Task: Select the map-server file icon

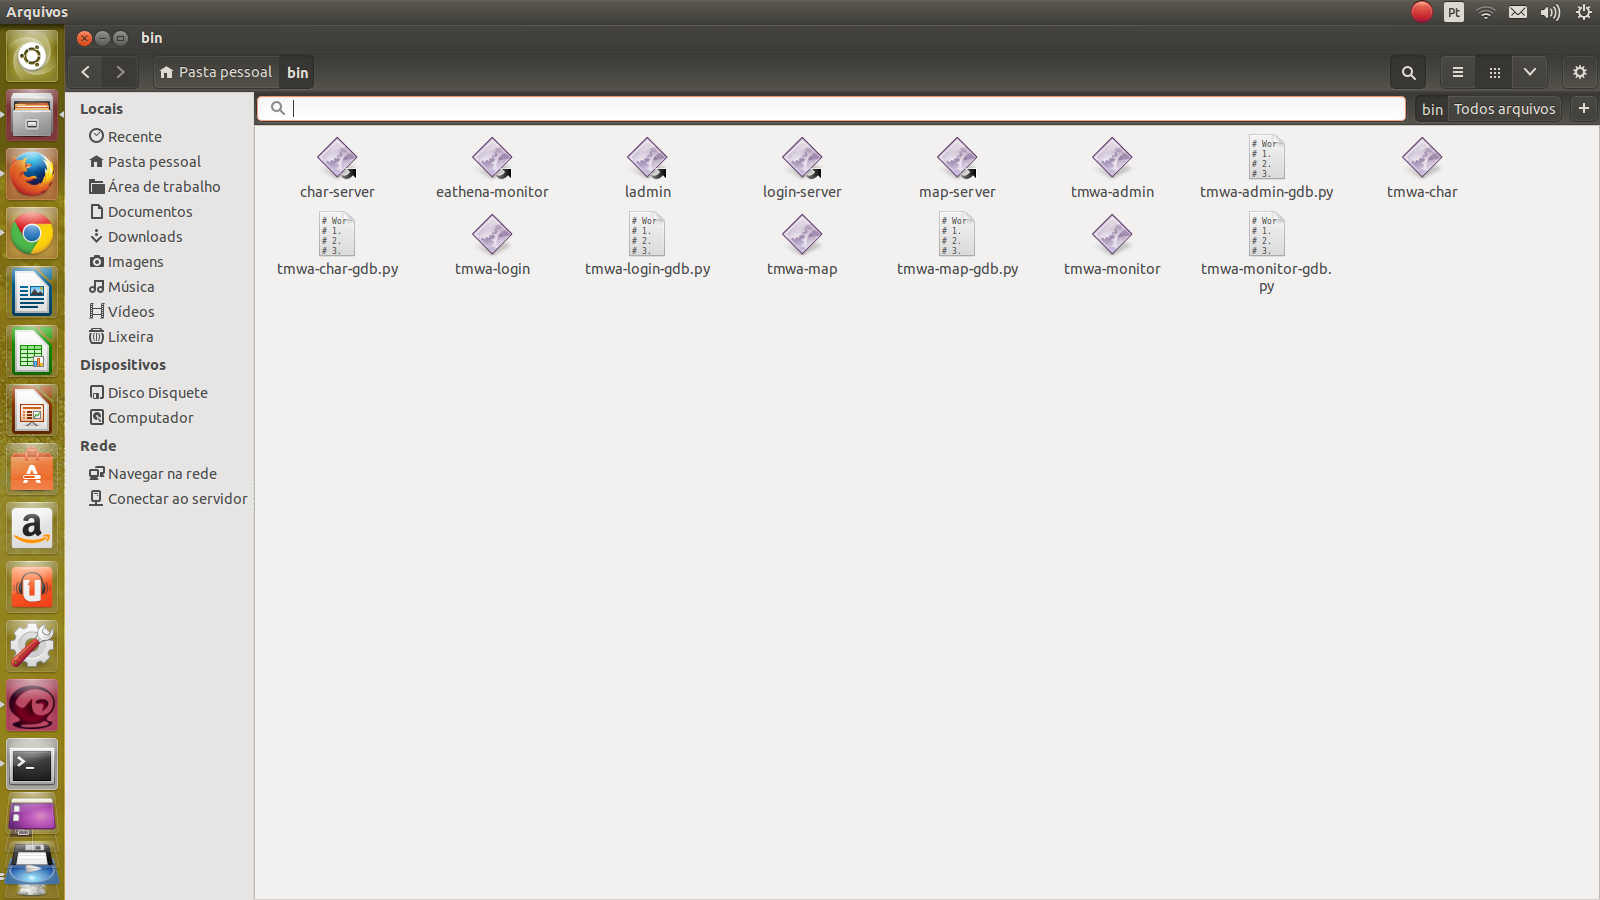Action: click(957, 158)
